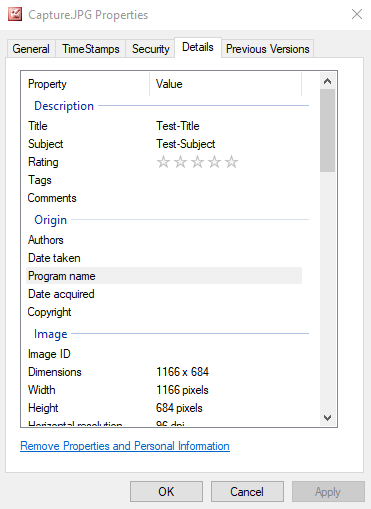This screenshot has height=509, width=371.
Task: Edit the Subject value Test-Subject
Action: point(186,144)
